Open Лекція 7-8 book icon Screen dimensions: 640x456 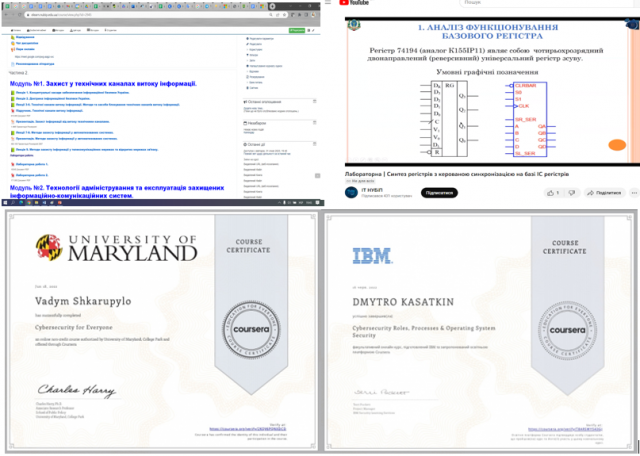[x=13, y=132]
